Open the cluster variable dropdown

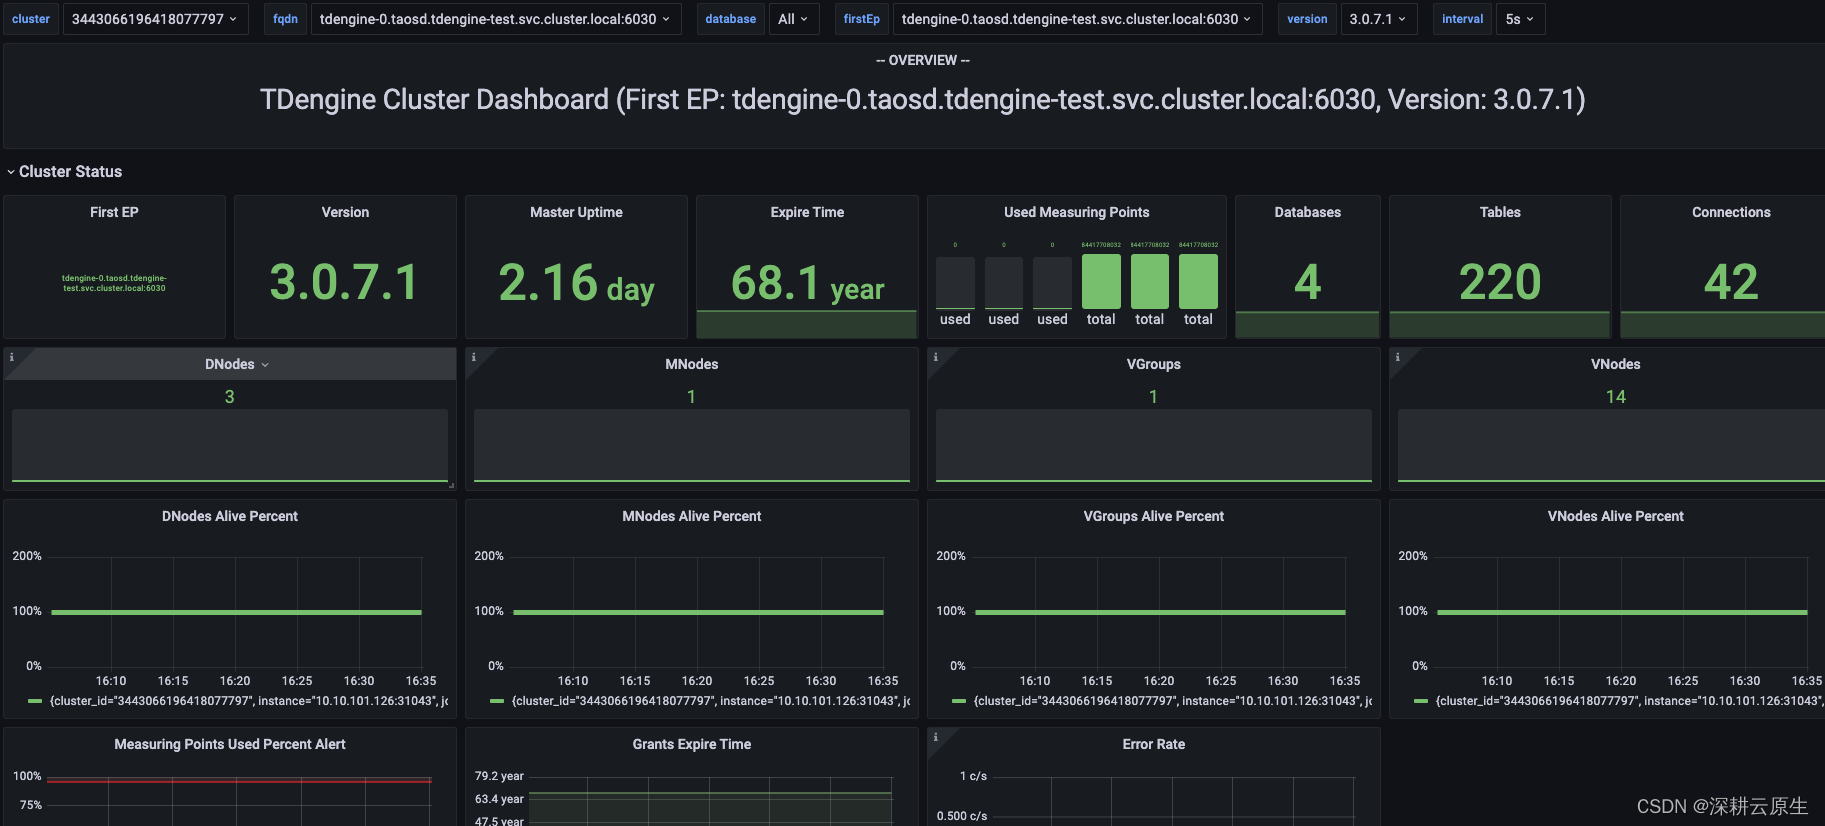coord(155,19)
